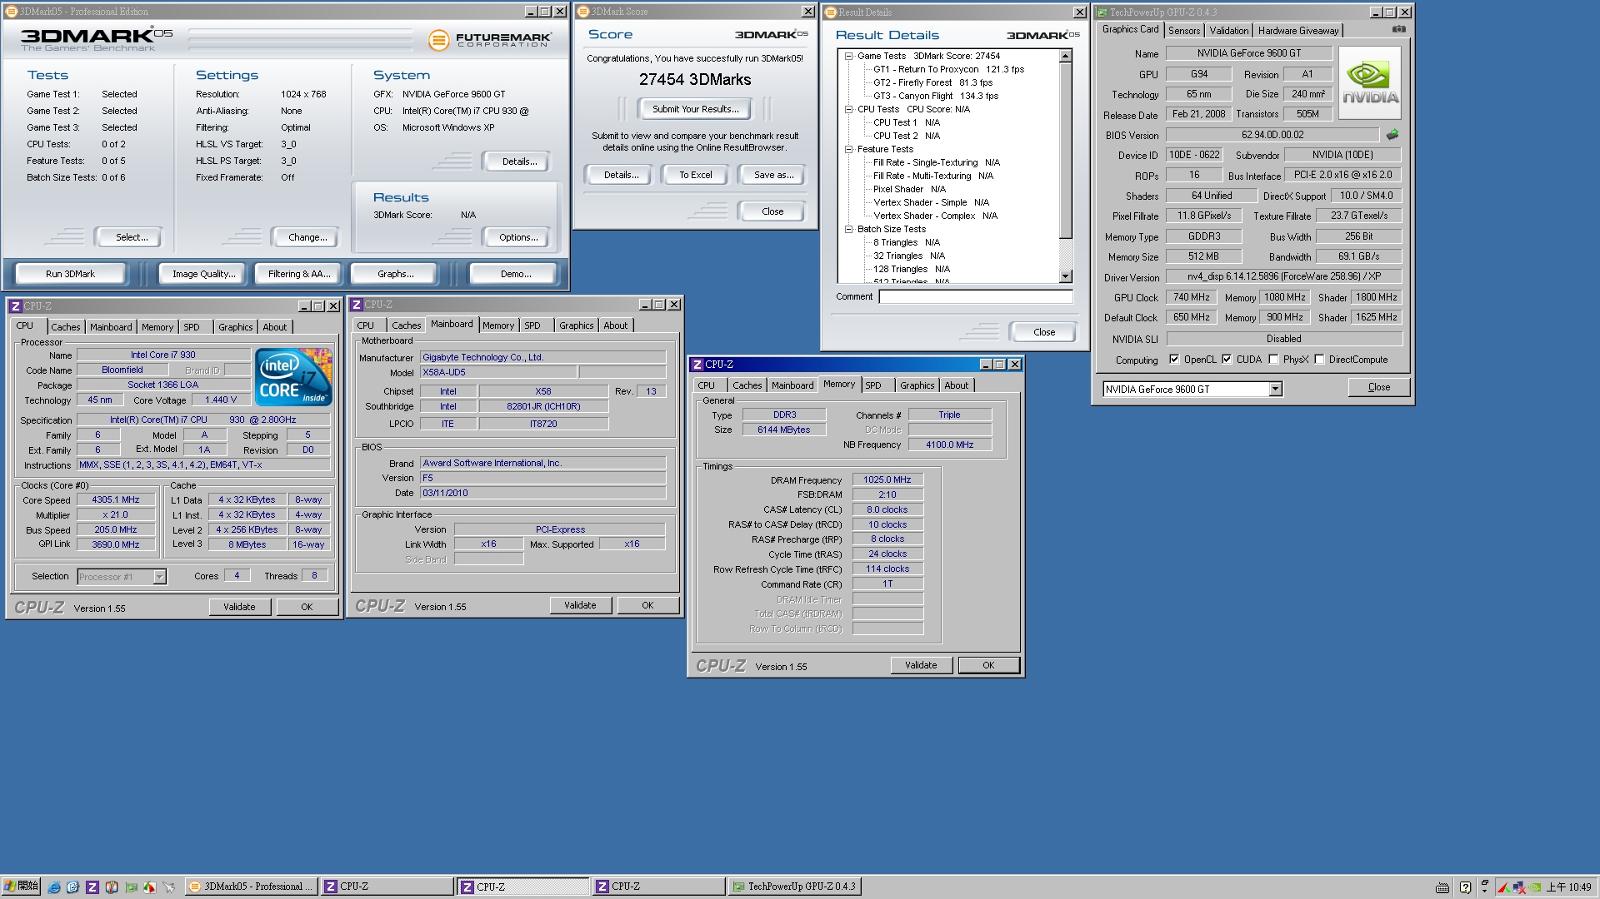Image resolution: width=1600 pixels, height=899 pixels.
Task: Open About tab in the CPU-Z Memory window
Action: point(956,385)
